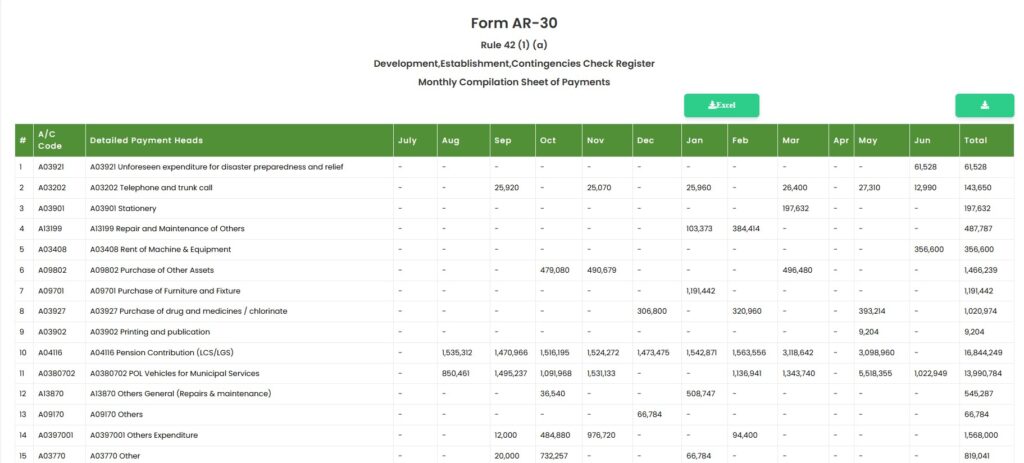This screenshot has width=1024, height=463.
Task: Select 'A13870 Others General (Repairs & maintenance)'
Action: coord(180,394)
